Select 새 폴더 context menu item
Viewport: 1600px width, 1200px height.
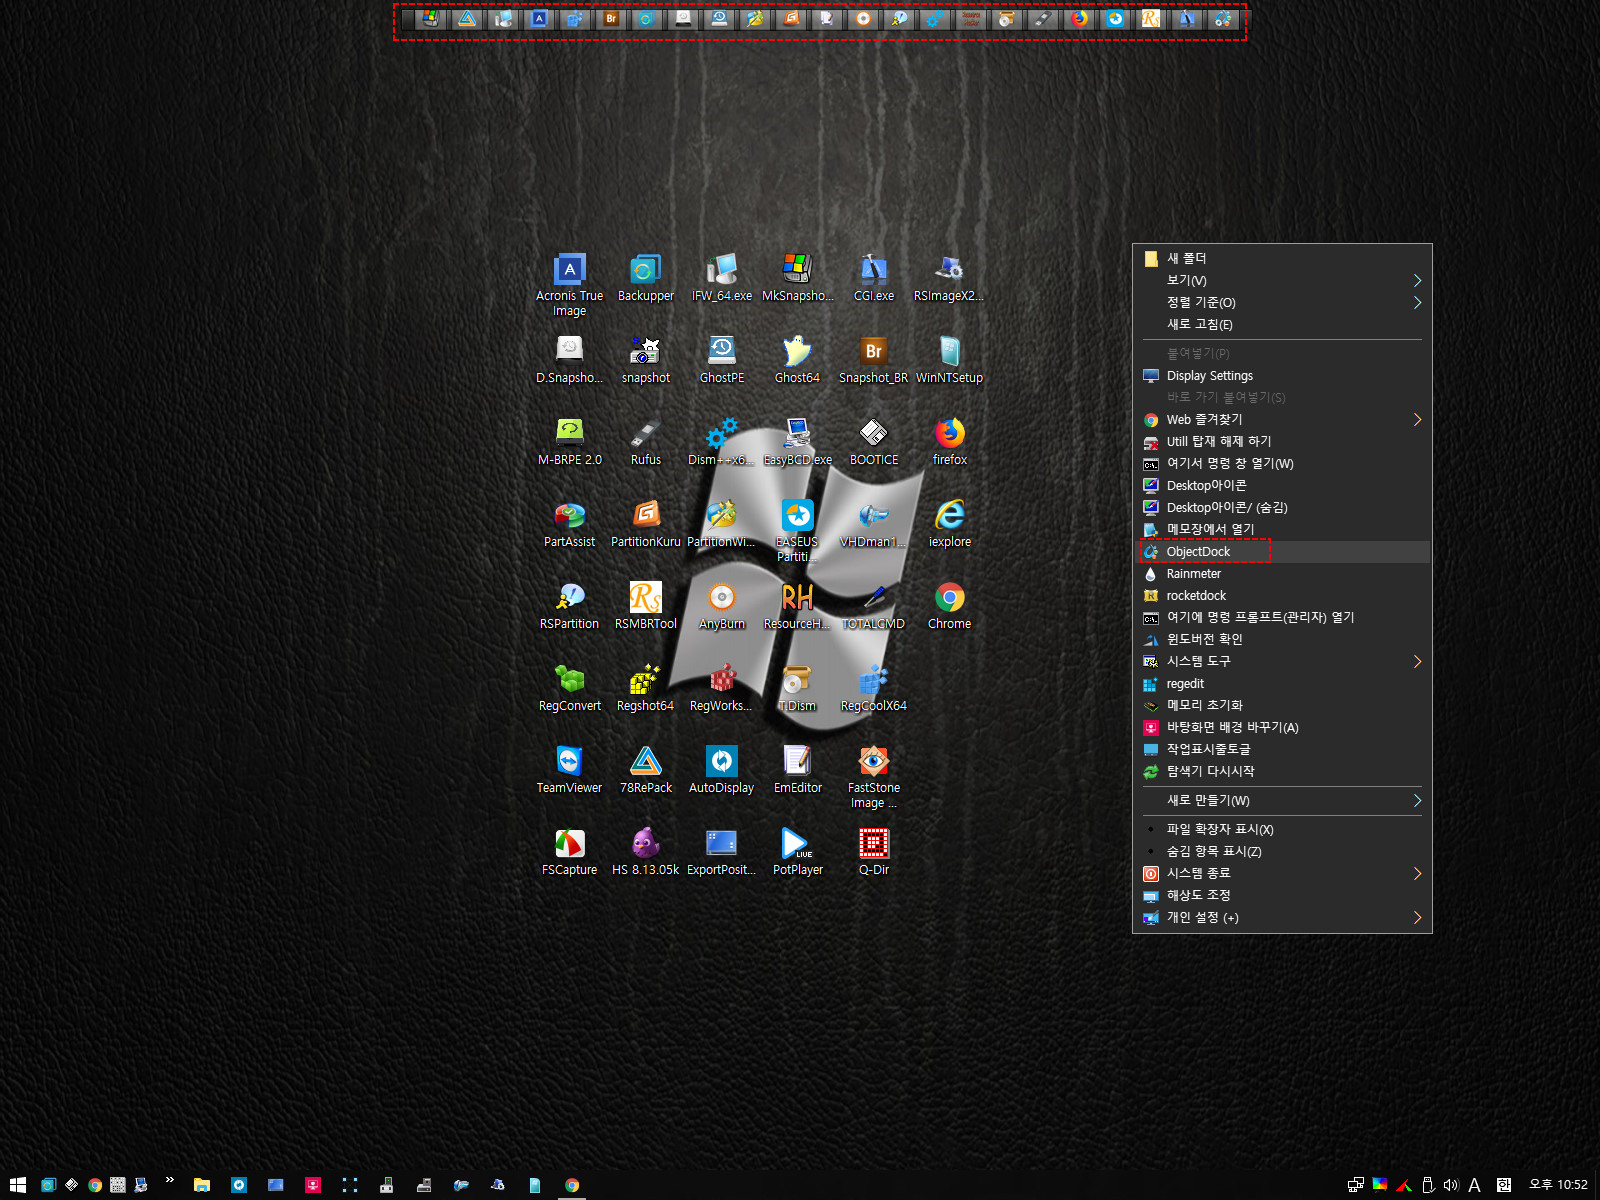click(x=1282, y=257)
